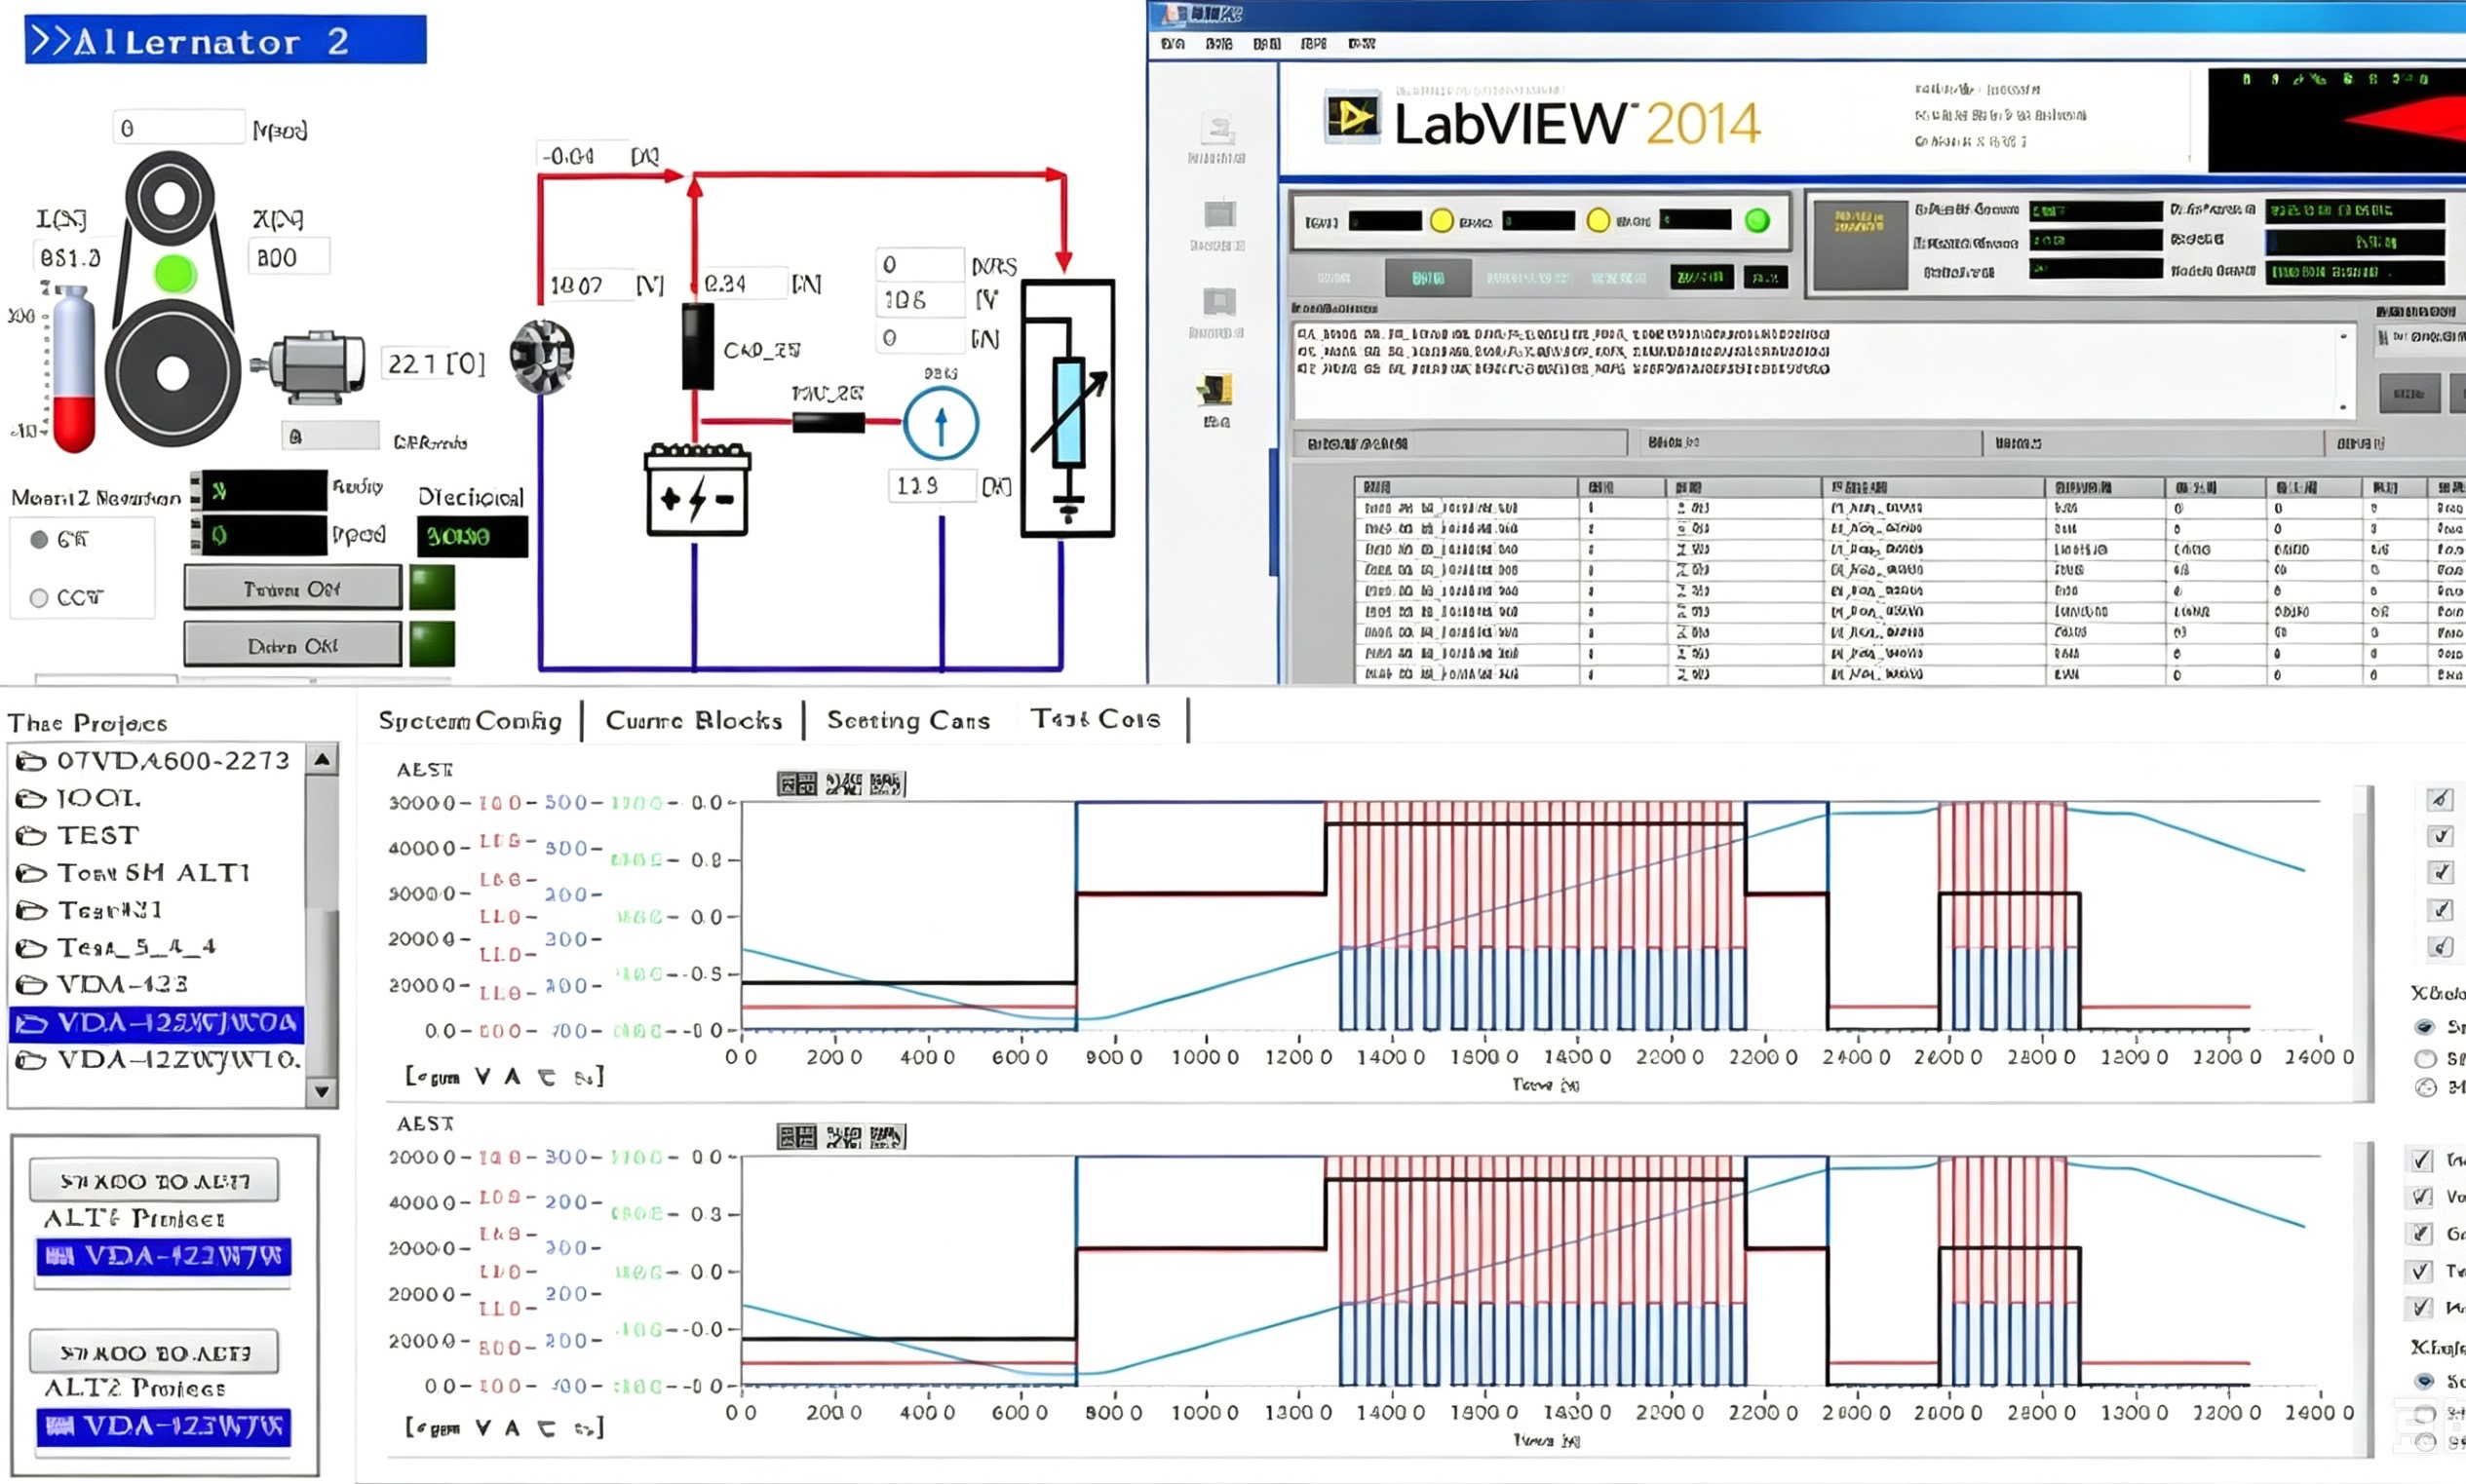Toggle the 'Vo' checkbox beside lower chart
This screenshot has height=1484, width=2466.
pyautogui.click(x=2421, y=1197)
